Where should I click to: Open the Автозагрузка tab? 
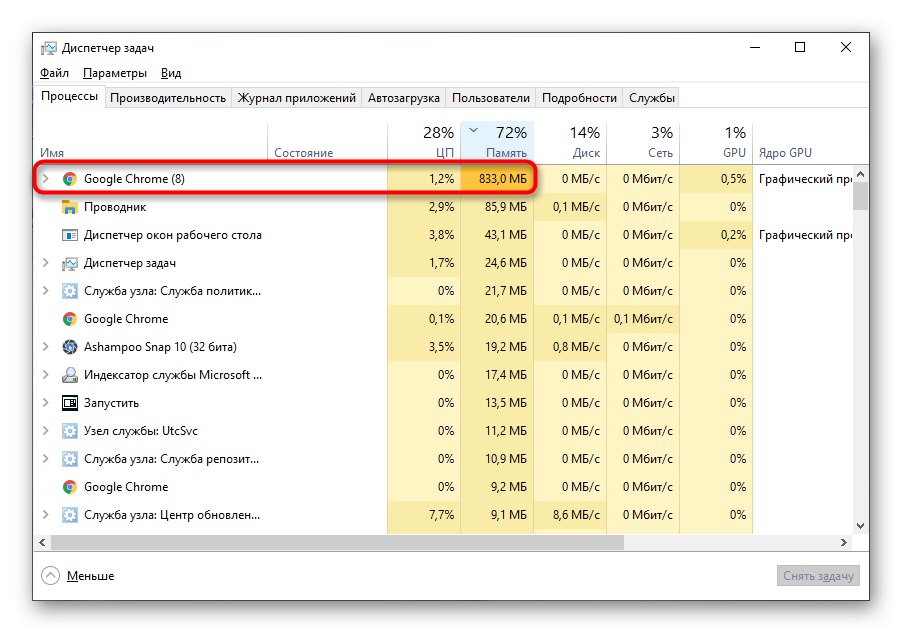click(x=403, y=98)
